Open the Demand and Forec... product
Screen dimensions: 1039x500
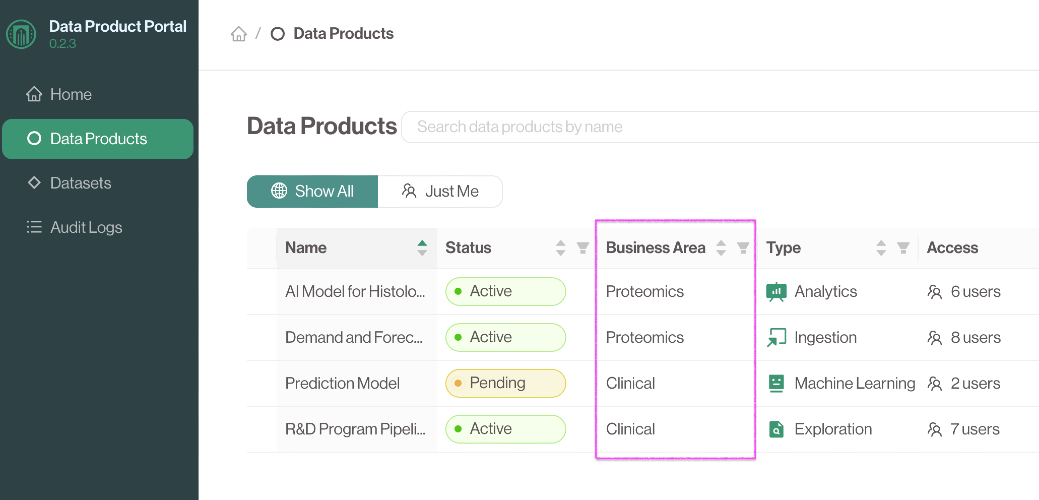click(354, 337)
